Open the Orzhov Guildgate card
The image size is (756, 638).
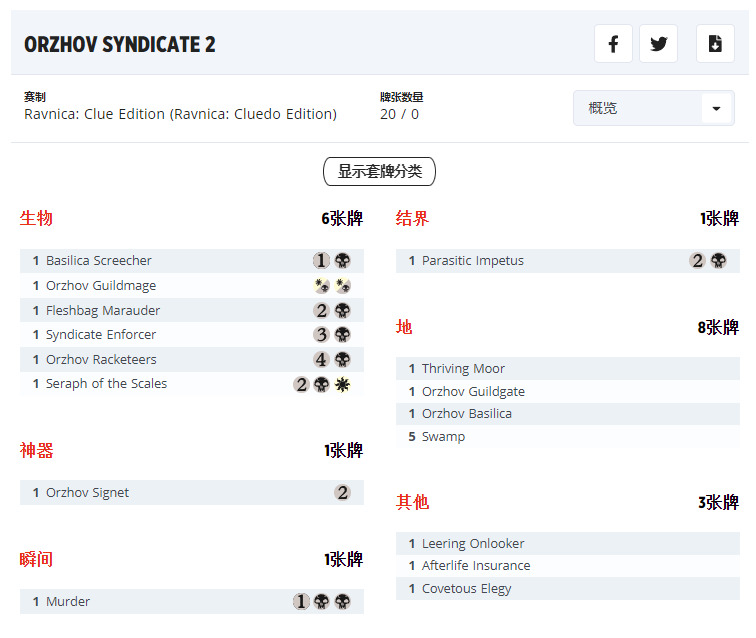click(473, 392)
